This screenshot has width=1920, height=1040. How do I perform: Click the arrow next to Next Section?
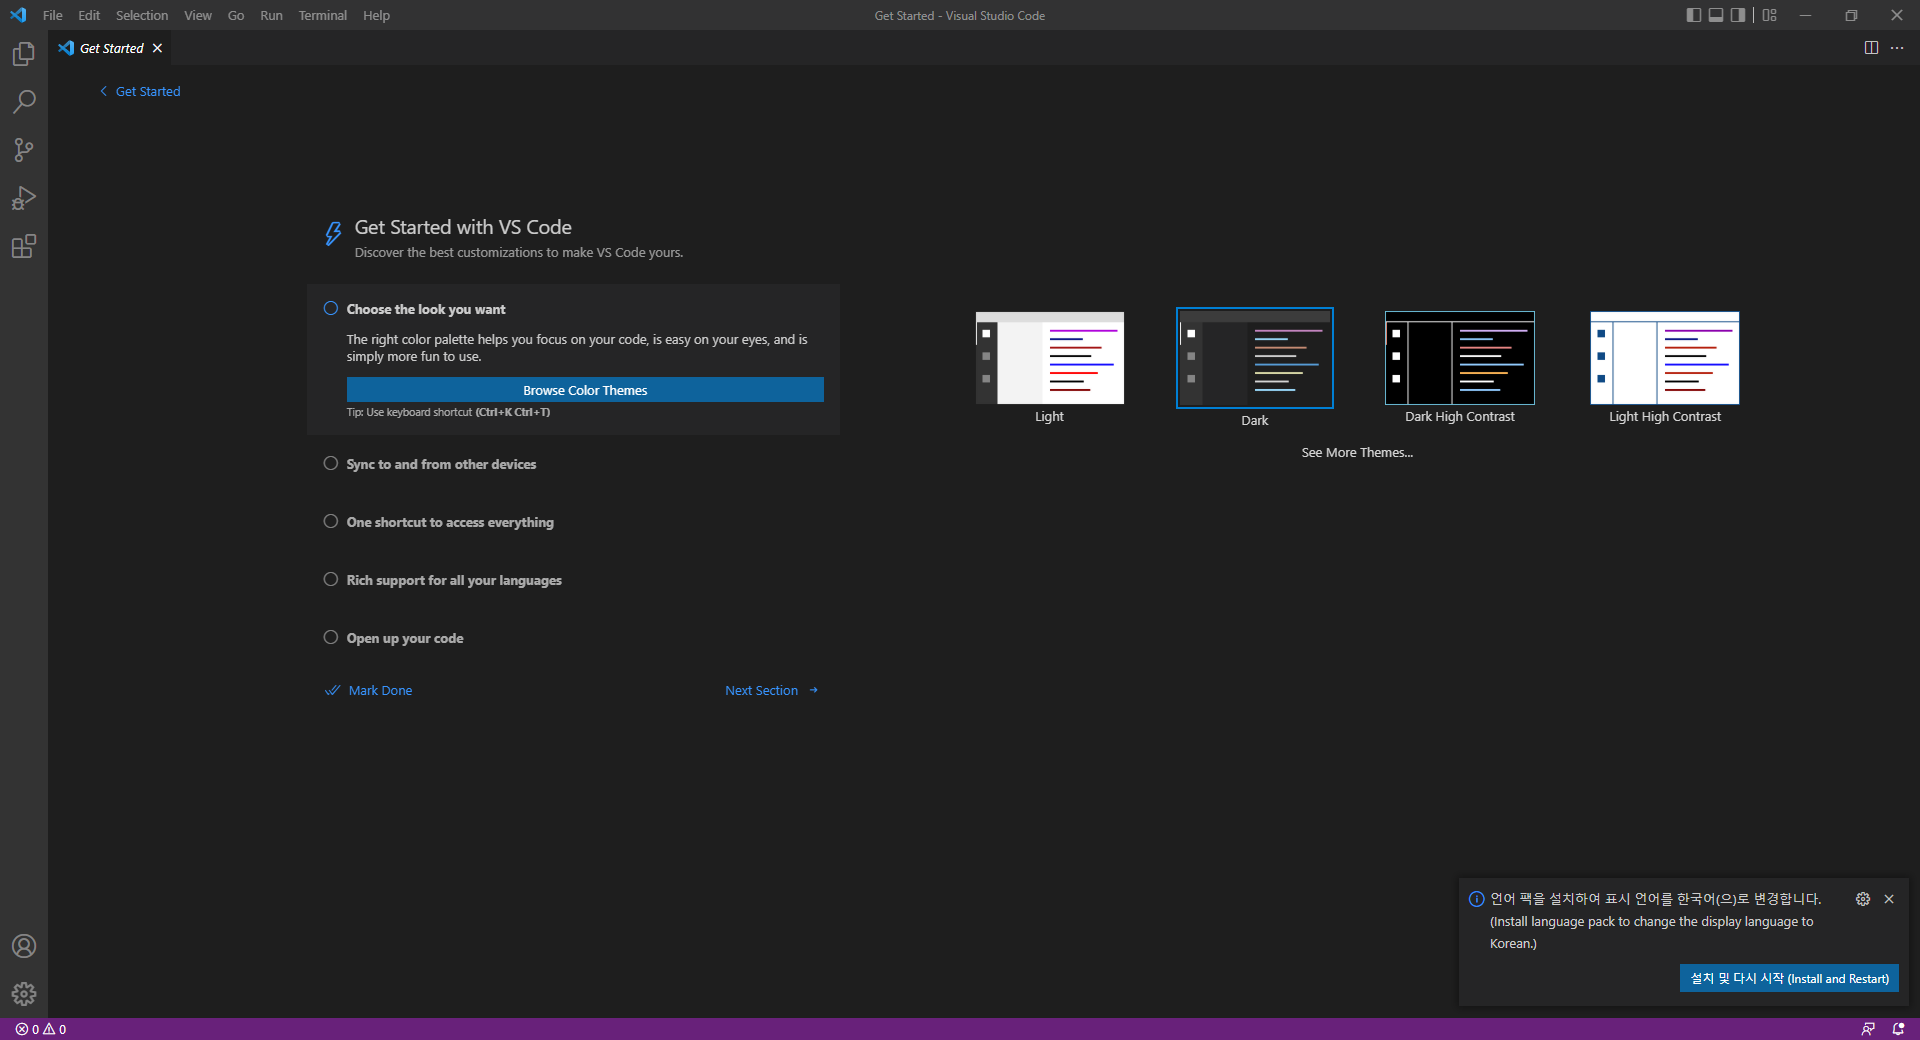tap(814, 691)
